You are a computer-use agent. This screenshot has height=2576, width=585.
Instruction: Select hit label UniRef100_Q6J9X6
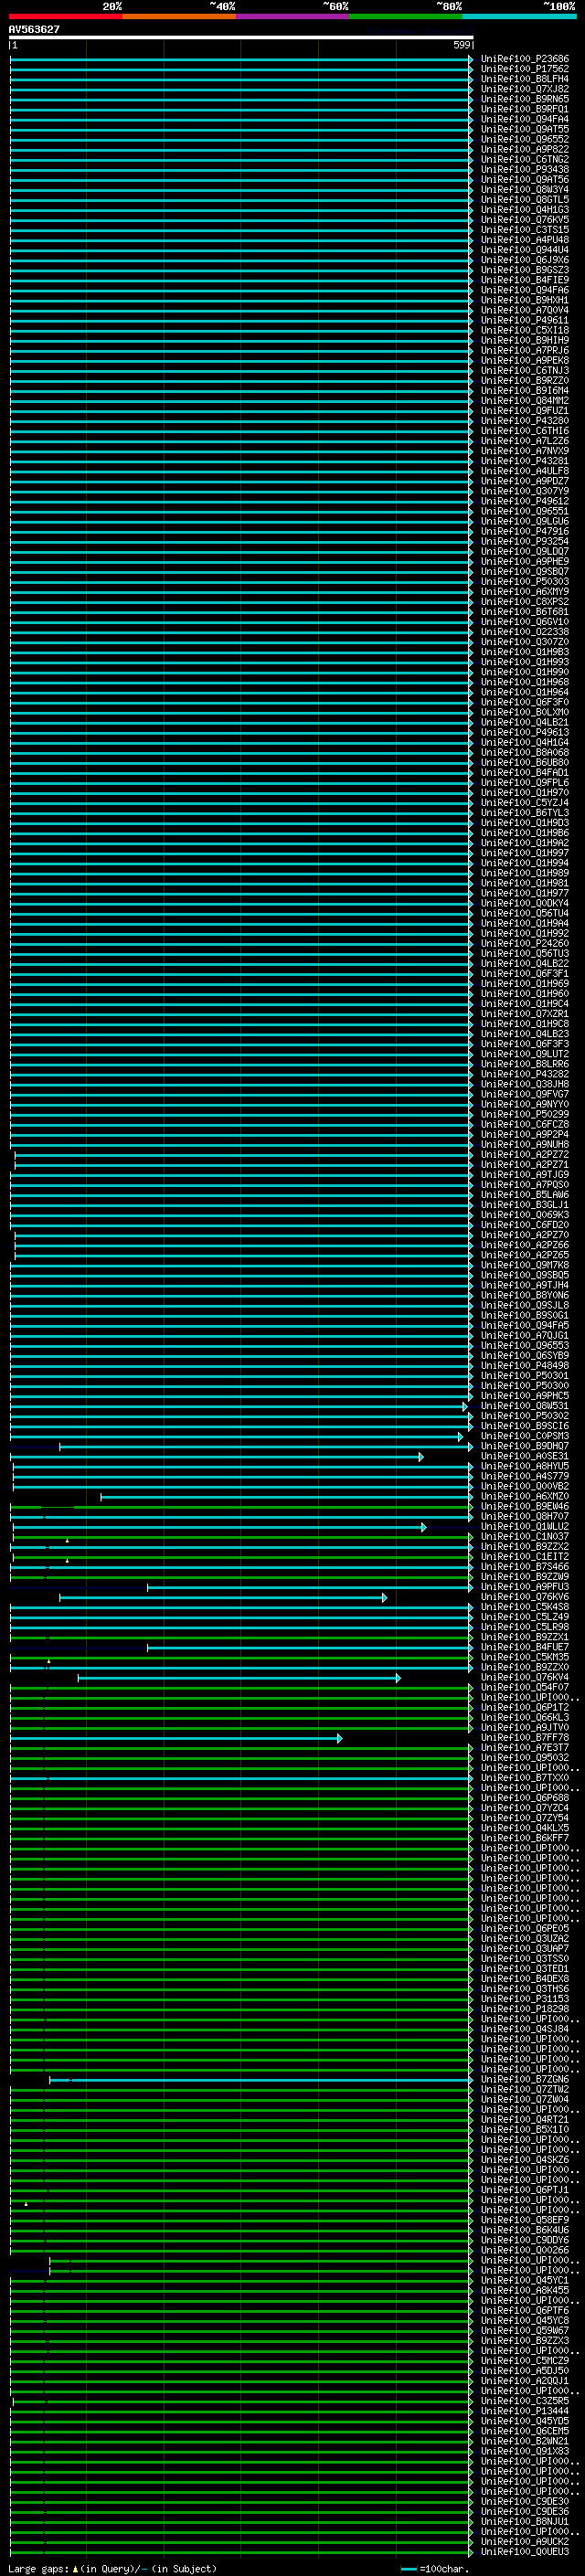[524, 260]
